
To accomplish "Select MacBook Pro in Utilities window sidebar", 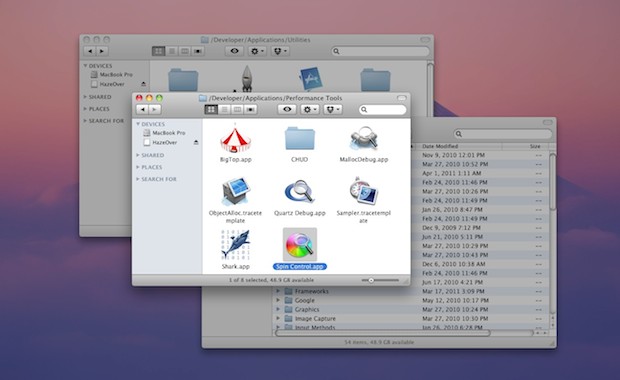I will tap(112, 74).
